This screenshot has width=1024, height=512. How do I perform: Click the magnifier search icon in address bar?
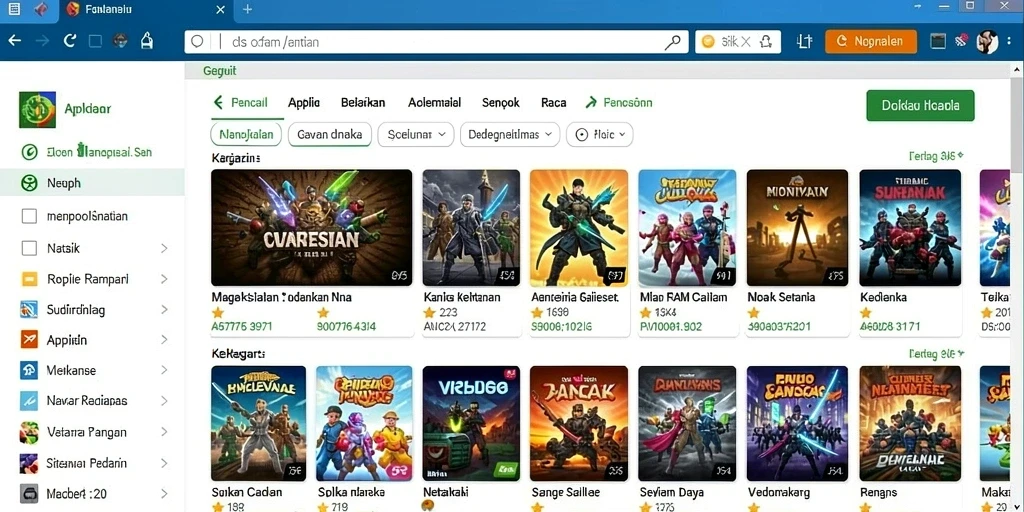click(672, 42)
